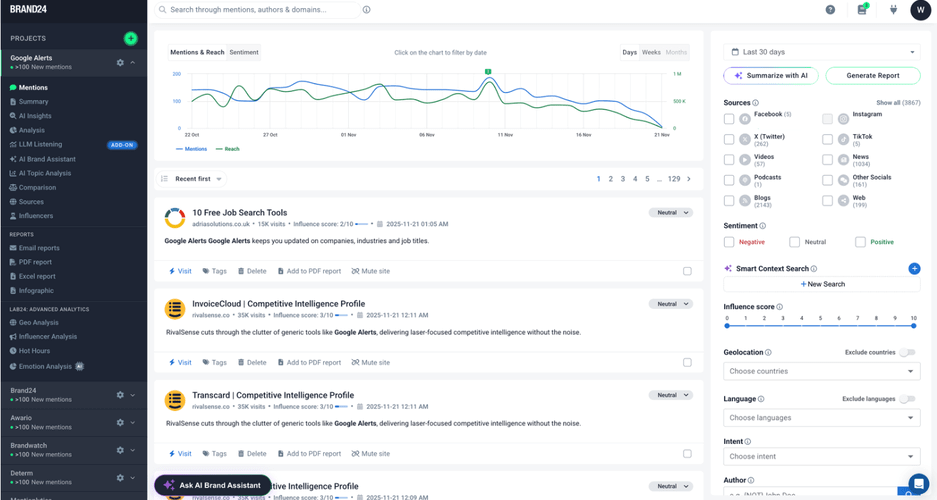Open Google Alerts project settings gear

point(120,62)
